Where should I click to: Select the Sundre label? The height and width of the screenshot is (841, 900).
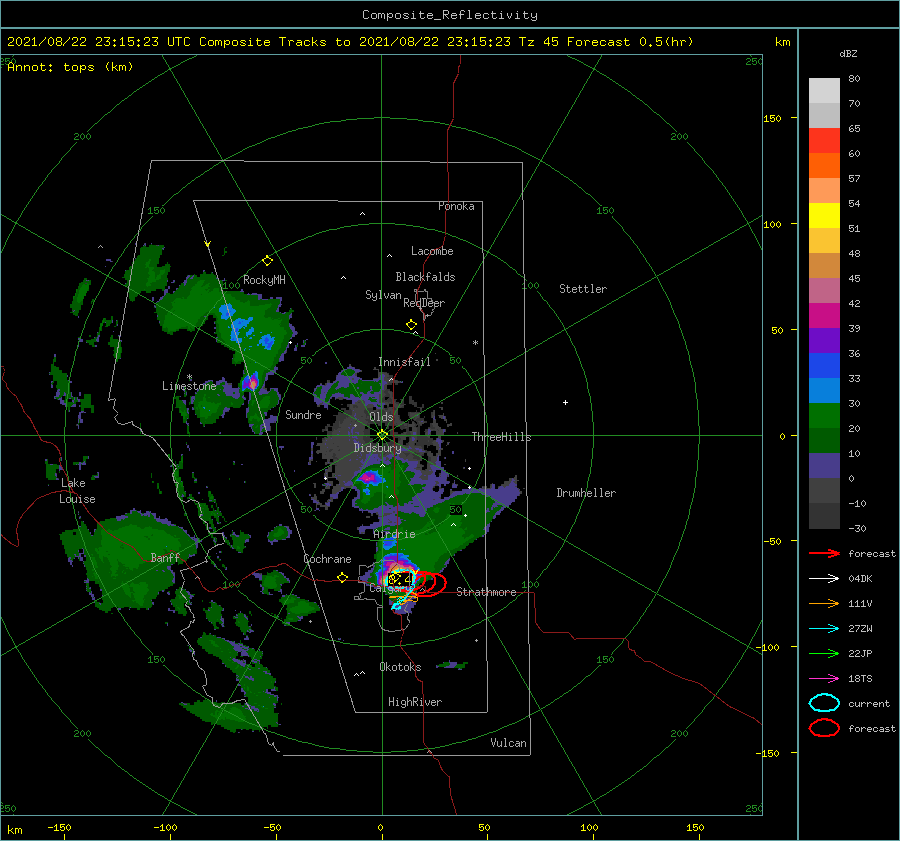pyautogui.click(x=303, y=414)
